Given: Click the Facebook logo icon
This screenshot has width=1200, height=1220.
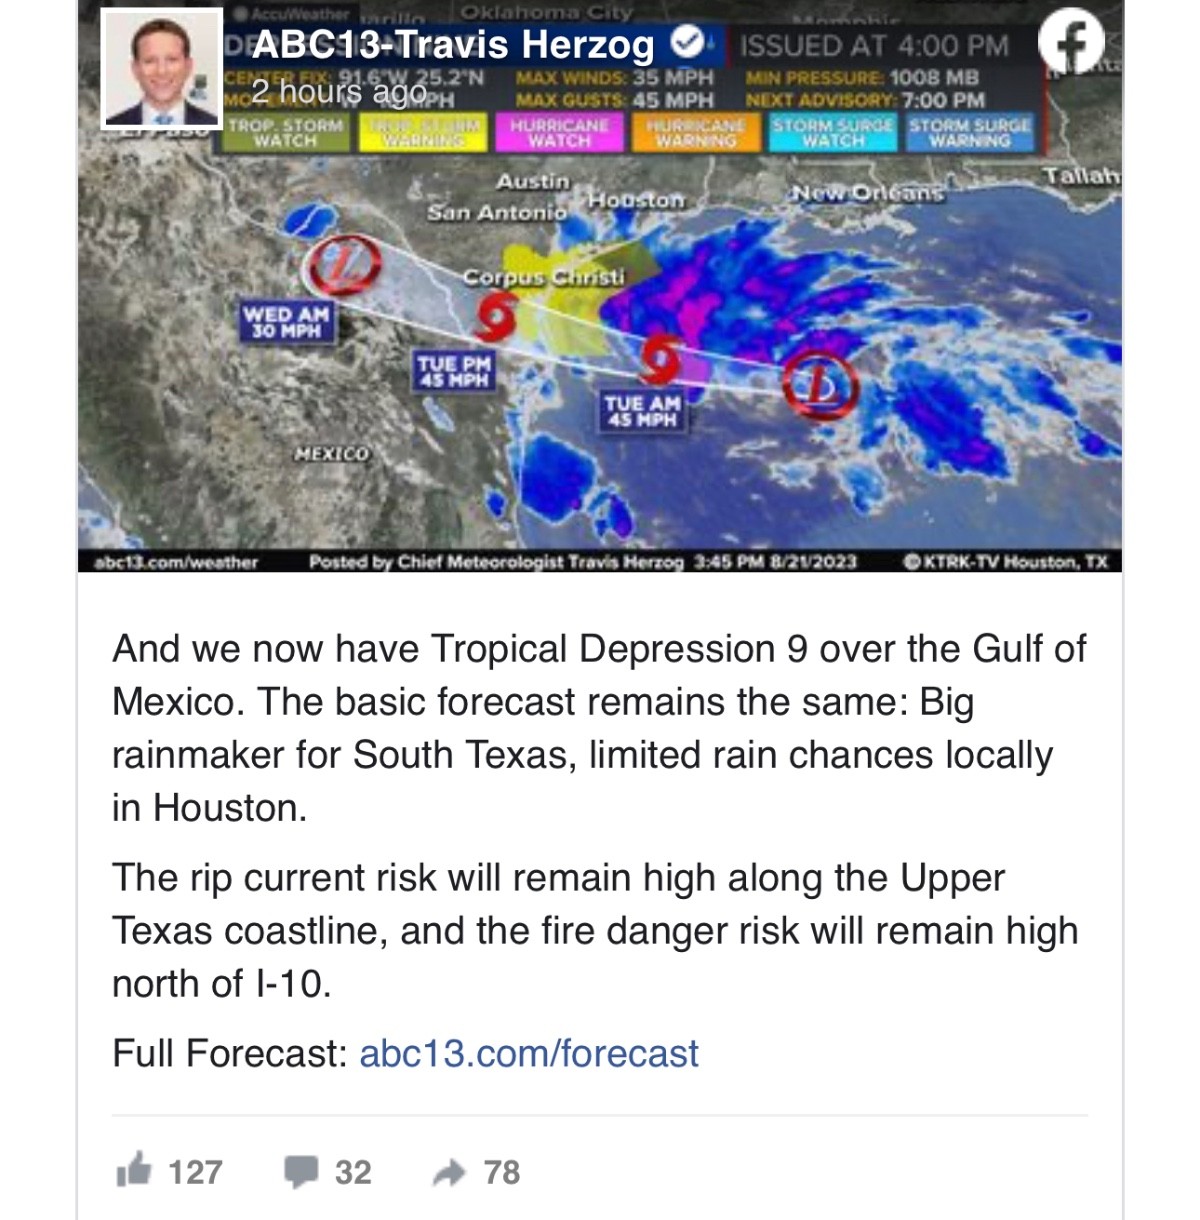Looking at the screenshot, I should pos(1071,43).
